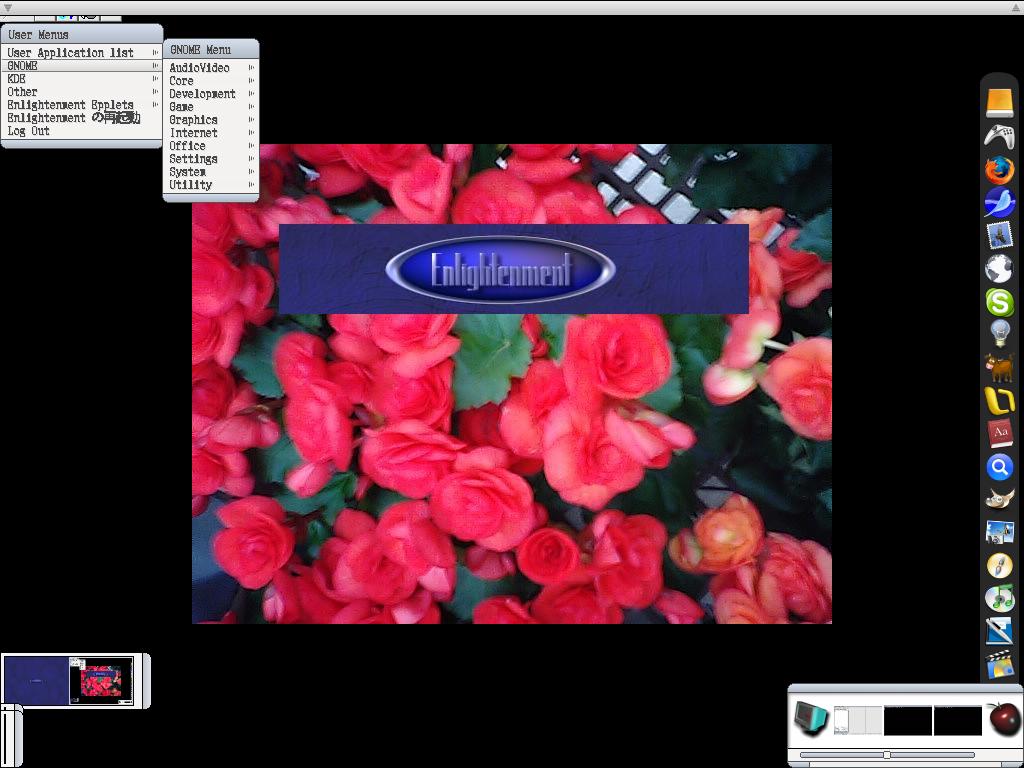
Task: Expand the Graphics submenu
Action: tap(194, 120)
